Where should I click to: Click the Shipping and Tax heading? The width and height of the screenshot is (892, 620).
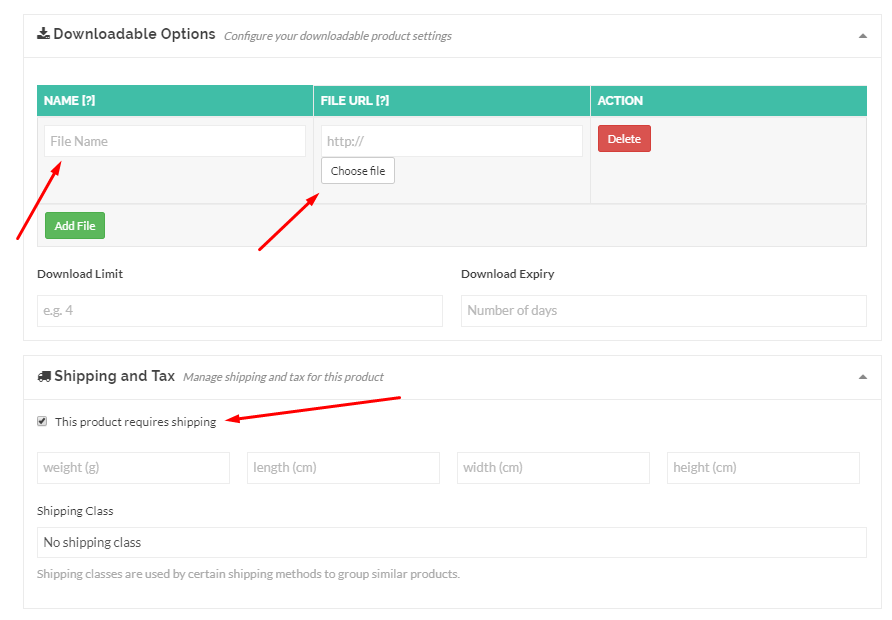114,376
